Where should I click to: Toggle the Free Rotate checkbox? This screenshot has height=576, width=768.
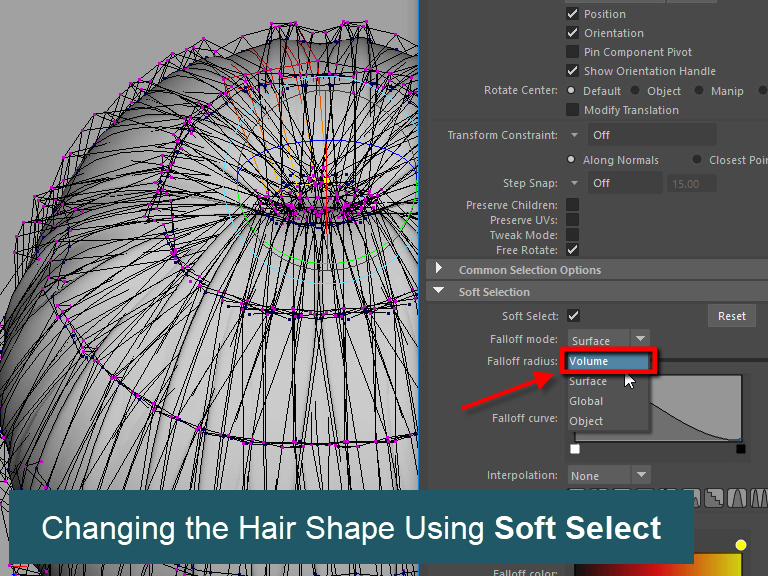tap(573, 250)
